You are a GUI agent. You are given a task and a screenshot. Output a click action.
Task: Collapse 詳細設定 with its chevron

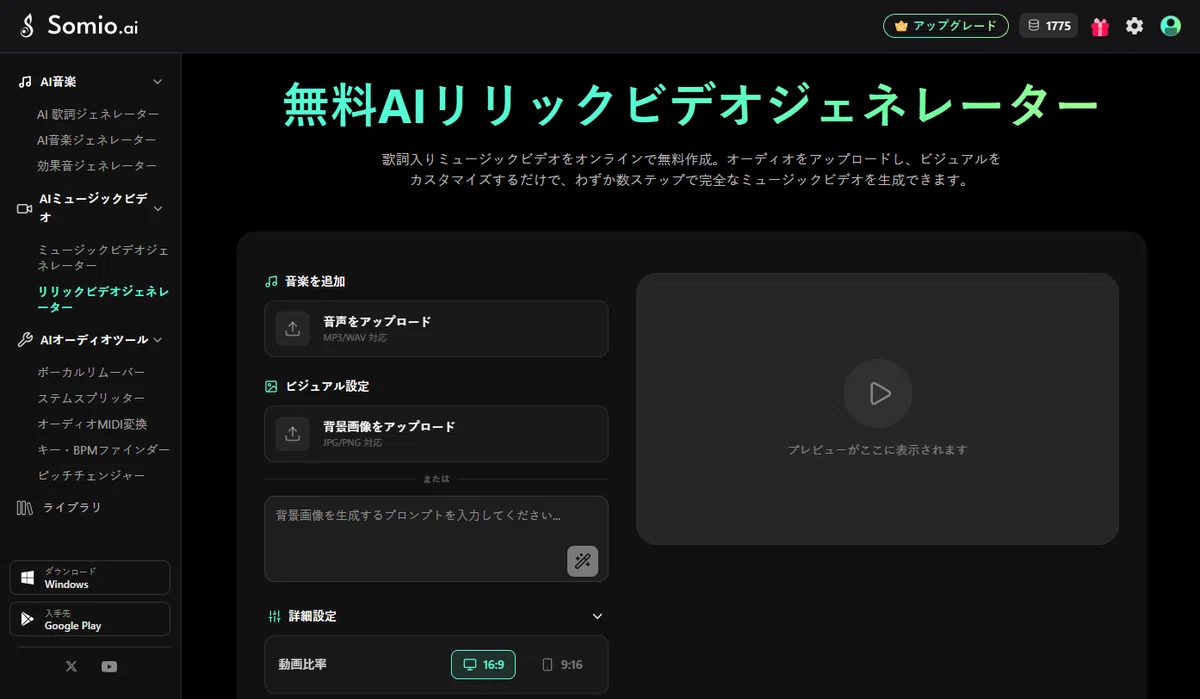click(x=598, y=616)
